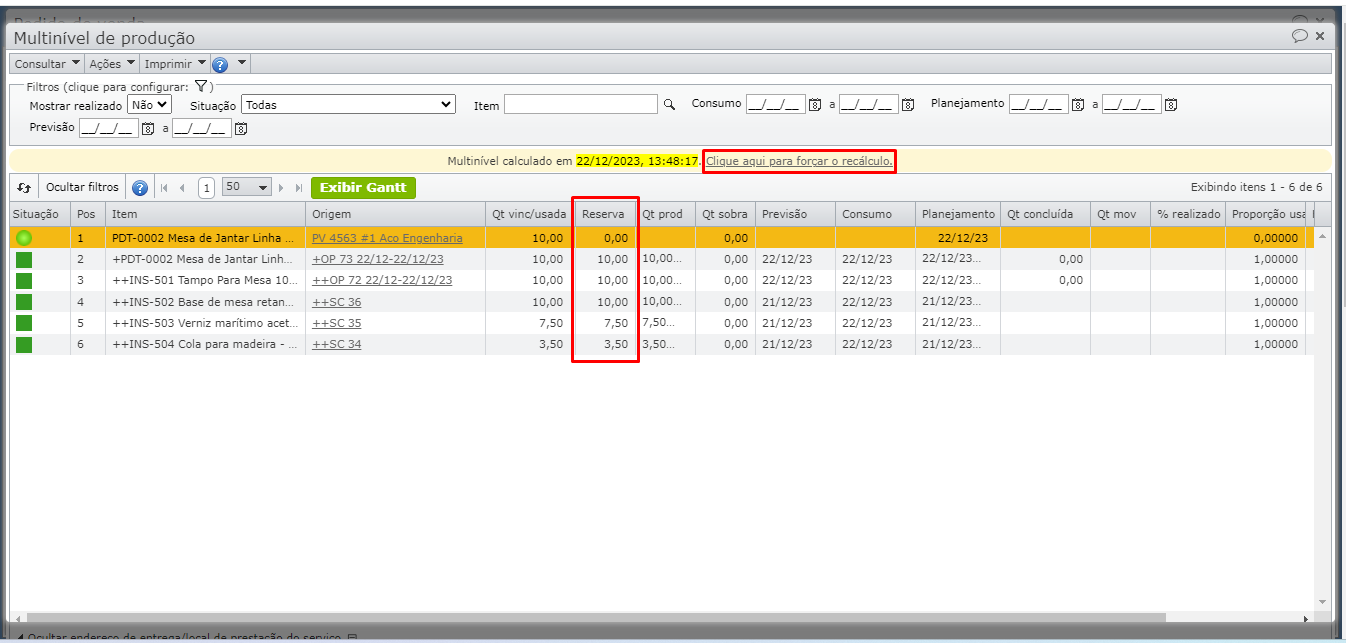The width and height of the screenshot is (1346, 643).
Task: Click the force recalculation link
Action: point(799,161)
